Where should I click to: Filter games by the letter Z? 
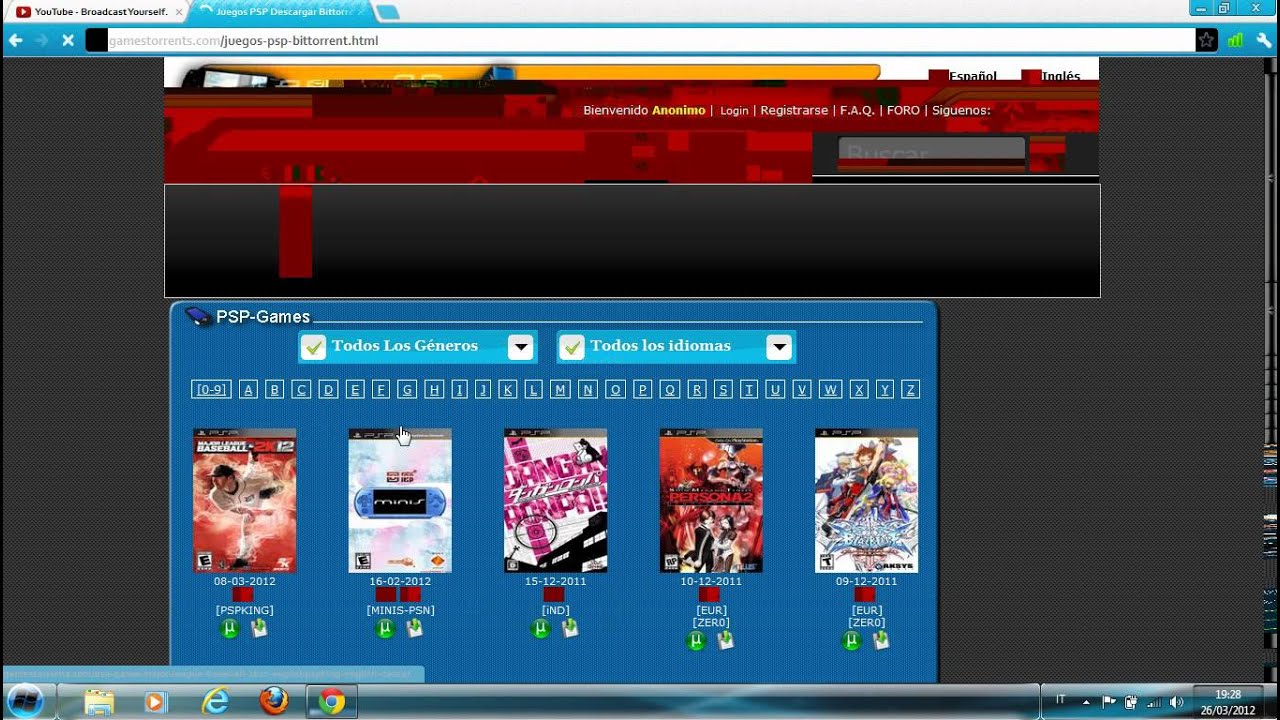tap(910, 389)
